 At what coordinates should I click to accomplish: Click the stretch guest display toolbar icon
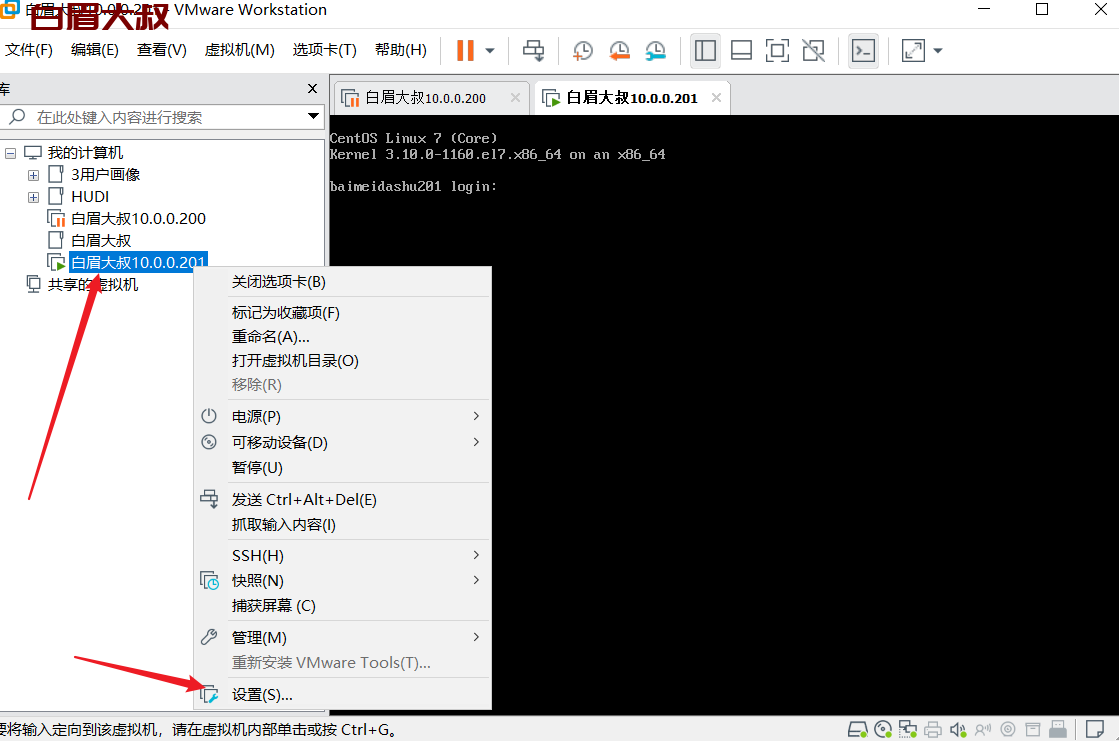click(x=913, y=51)
